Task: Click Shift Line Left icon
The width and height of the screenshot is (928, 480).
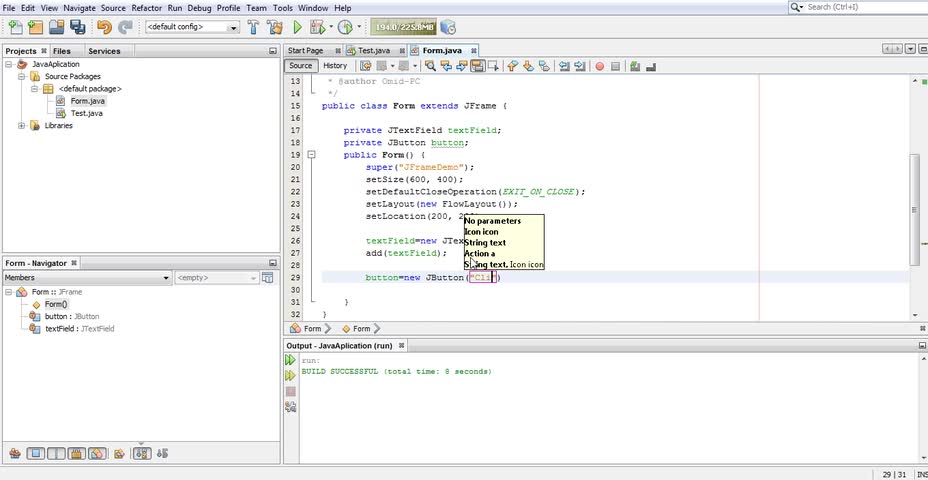Action: 564,66
